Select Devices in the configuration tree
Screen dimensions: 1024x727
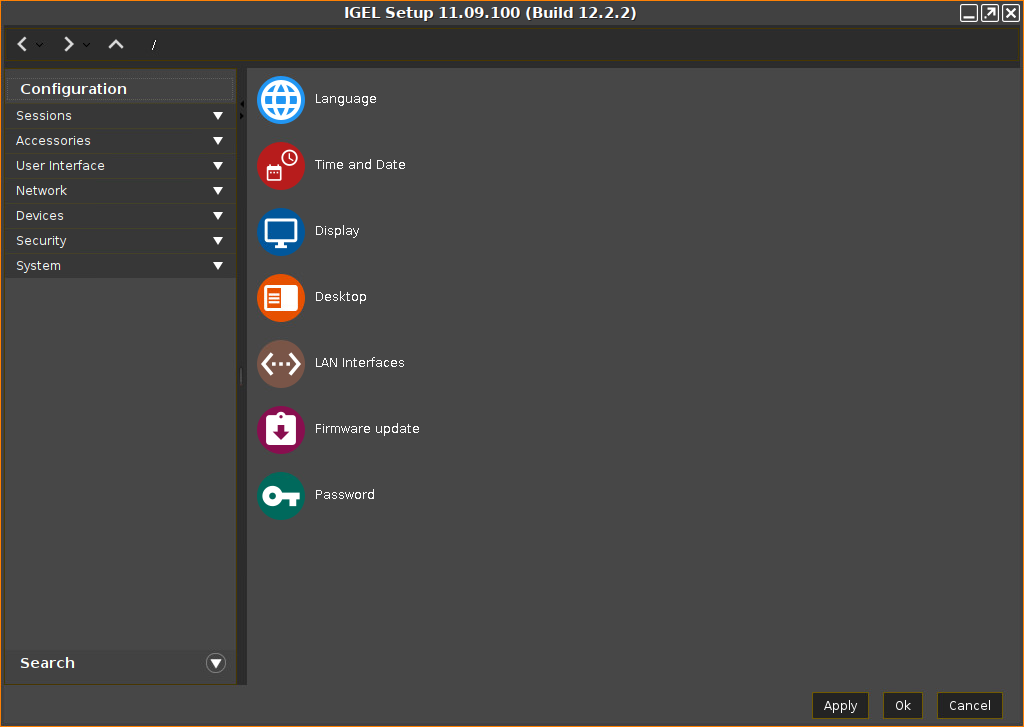pyautogui.click(x=40, y=216)
